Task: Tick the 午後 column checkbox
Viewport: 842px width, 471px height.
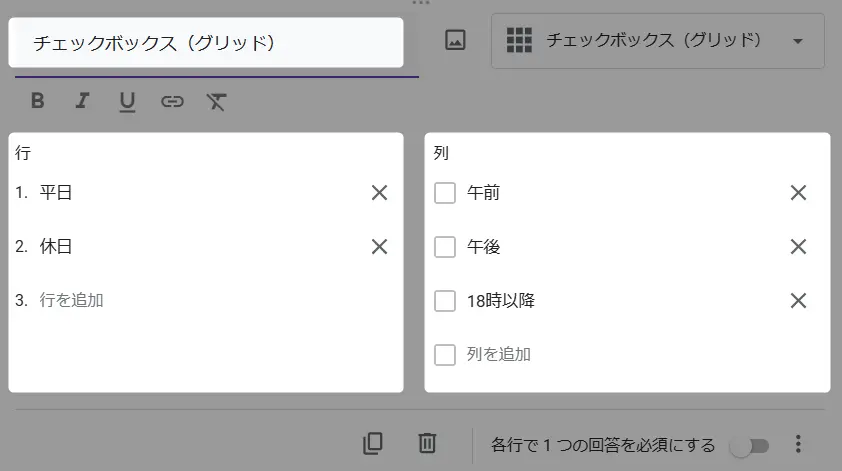Action: click(445, 247)
